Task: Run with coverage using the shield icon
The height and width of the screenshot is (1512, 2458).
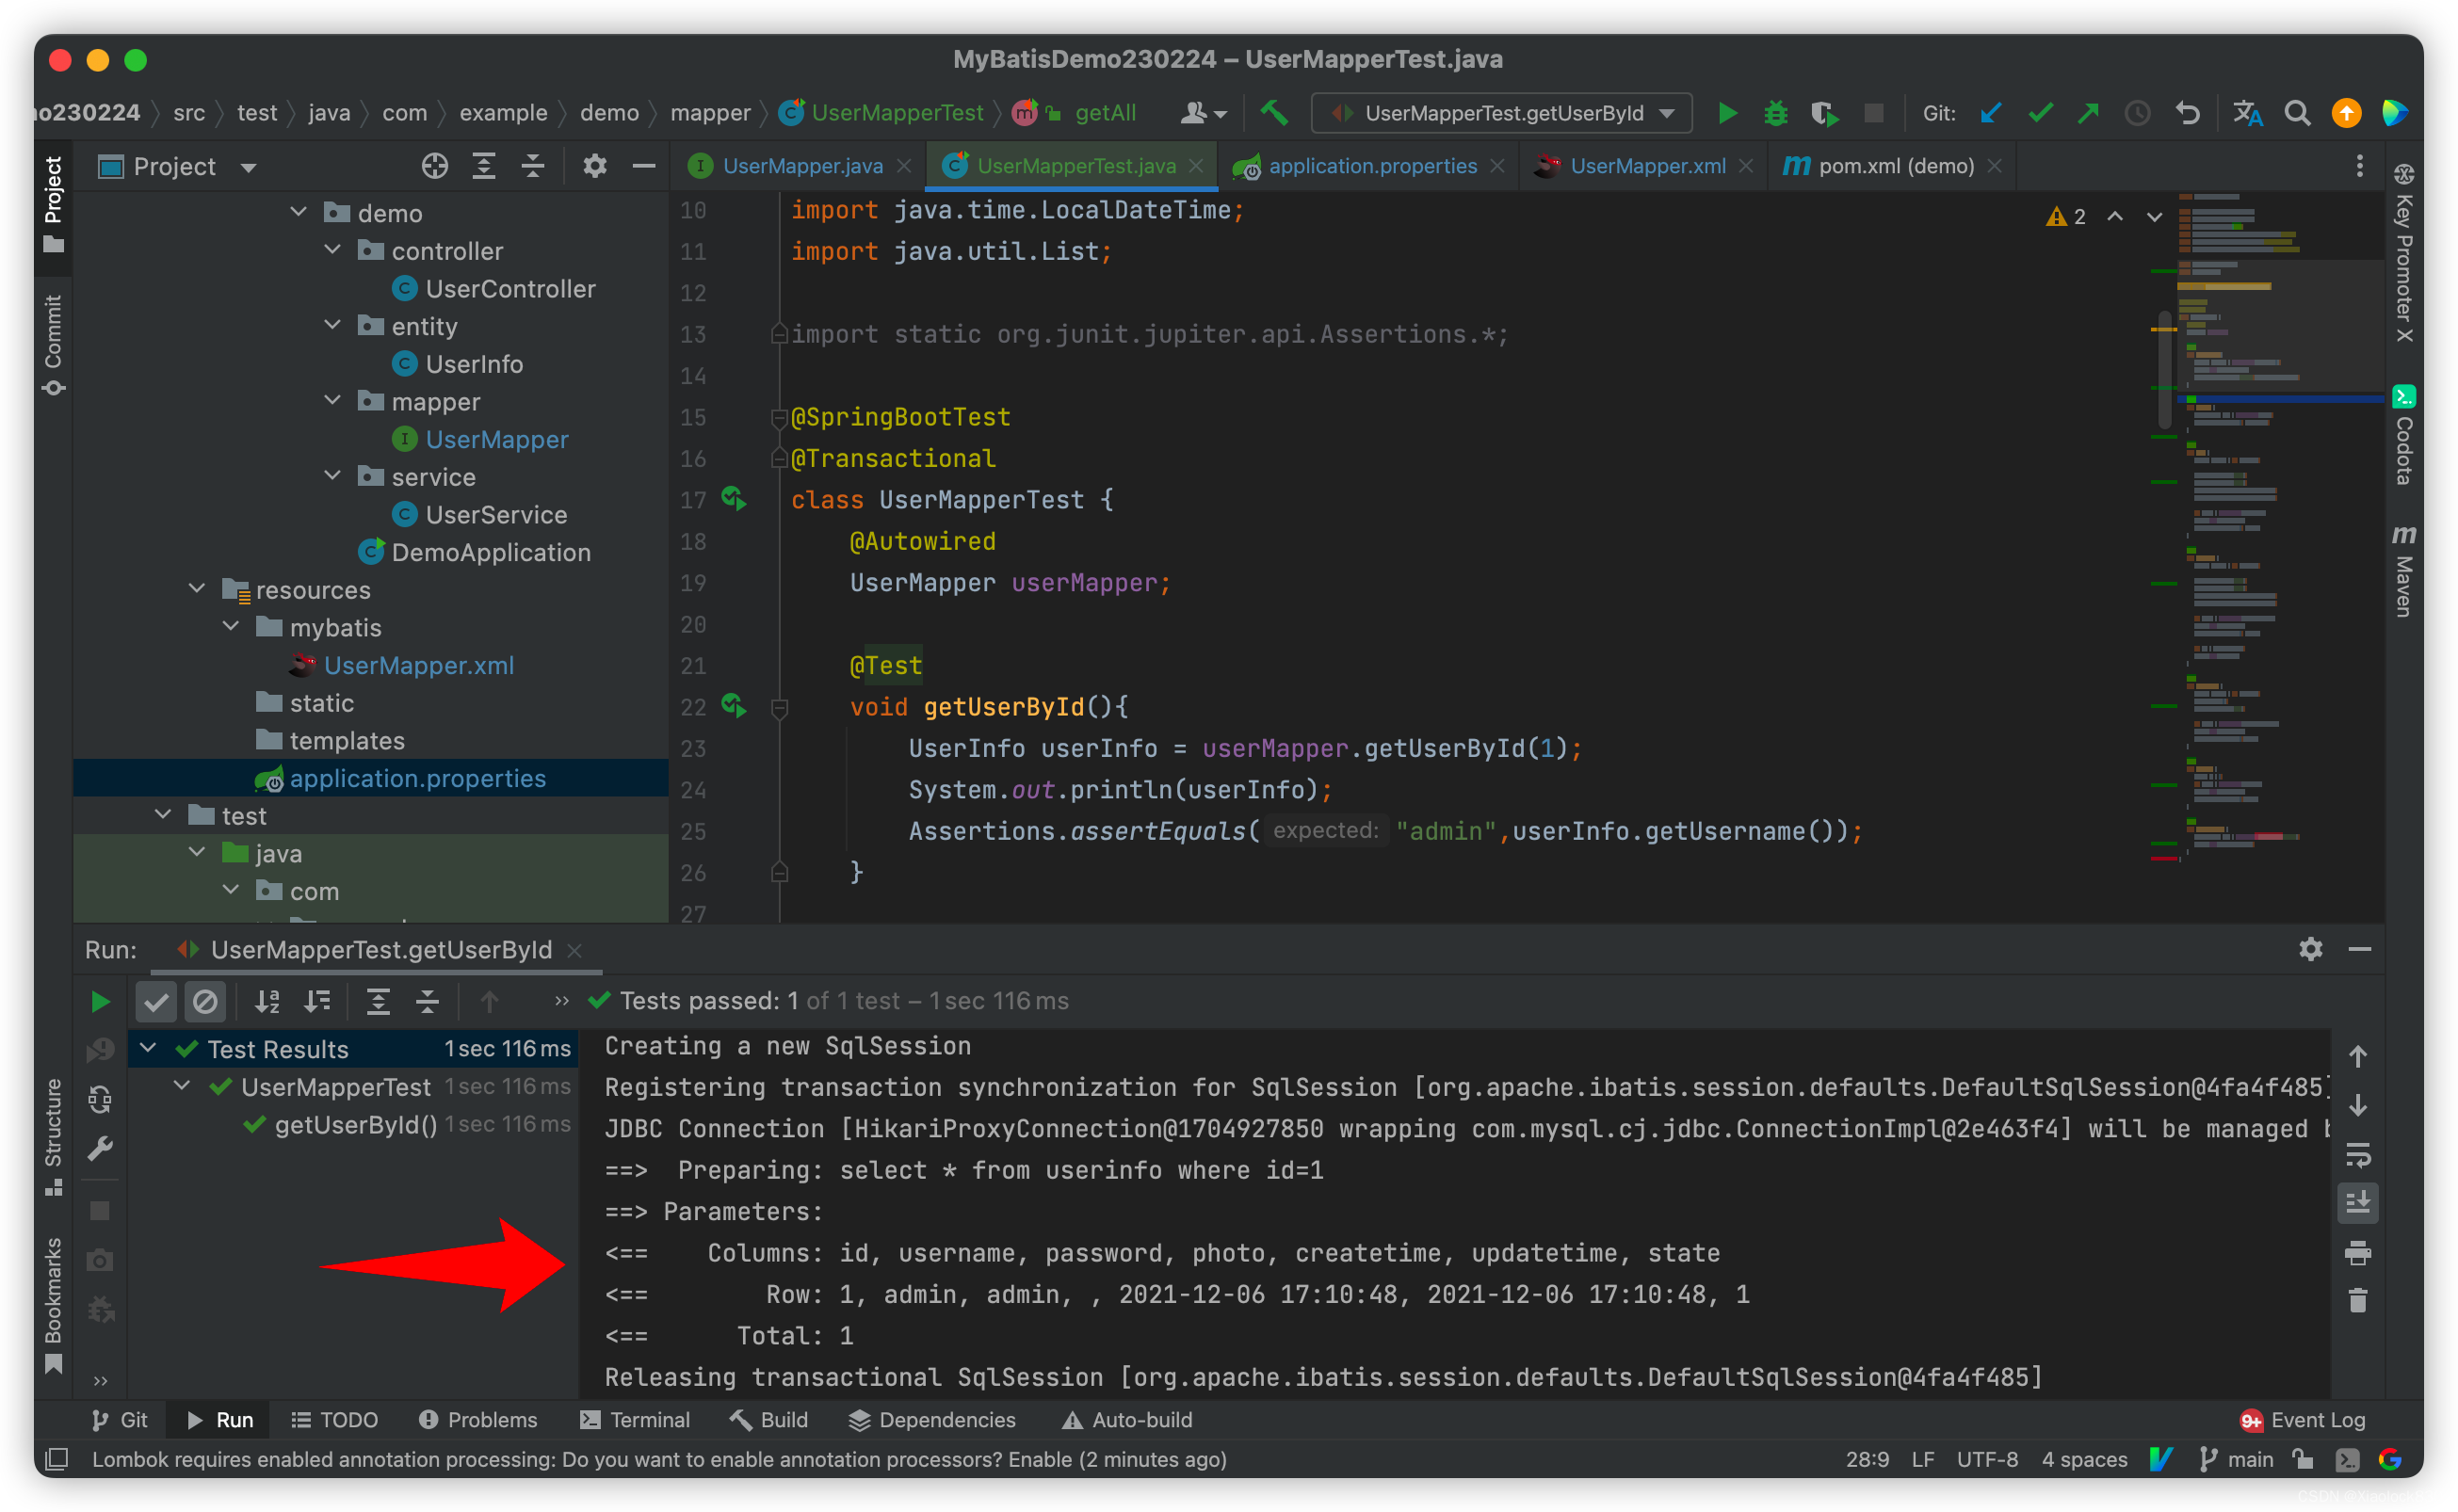Action: tap(1823, 113)
